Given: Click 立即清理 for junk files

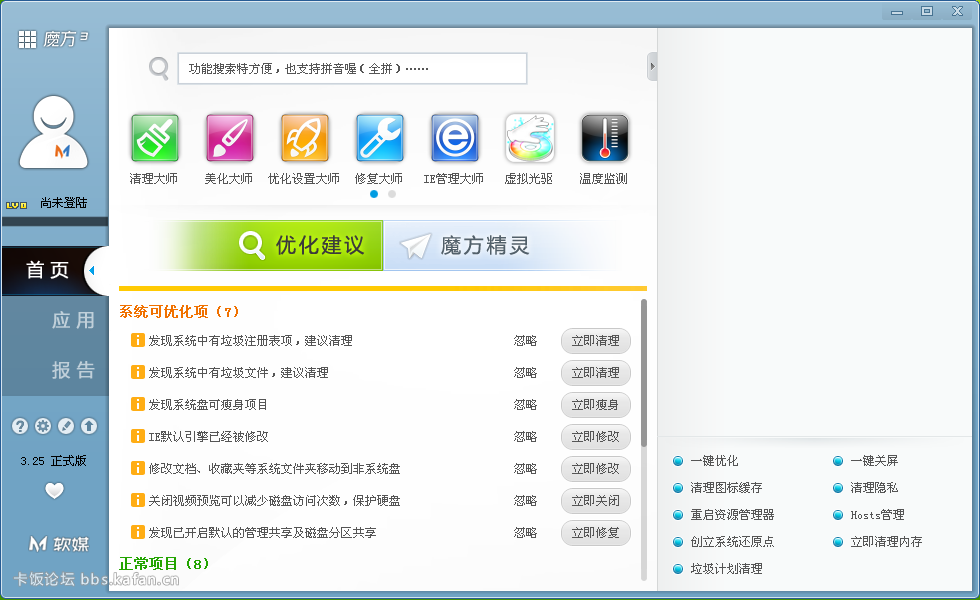Looking at the screenshot, I should (596, 372).
